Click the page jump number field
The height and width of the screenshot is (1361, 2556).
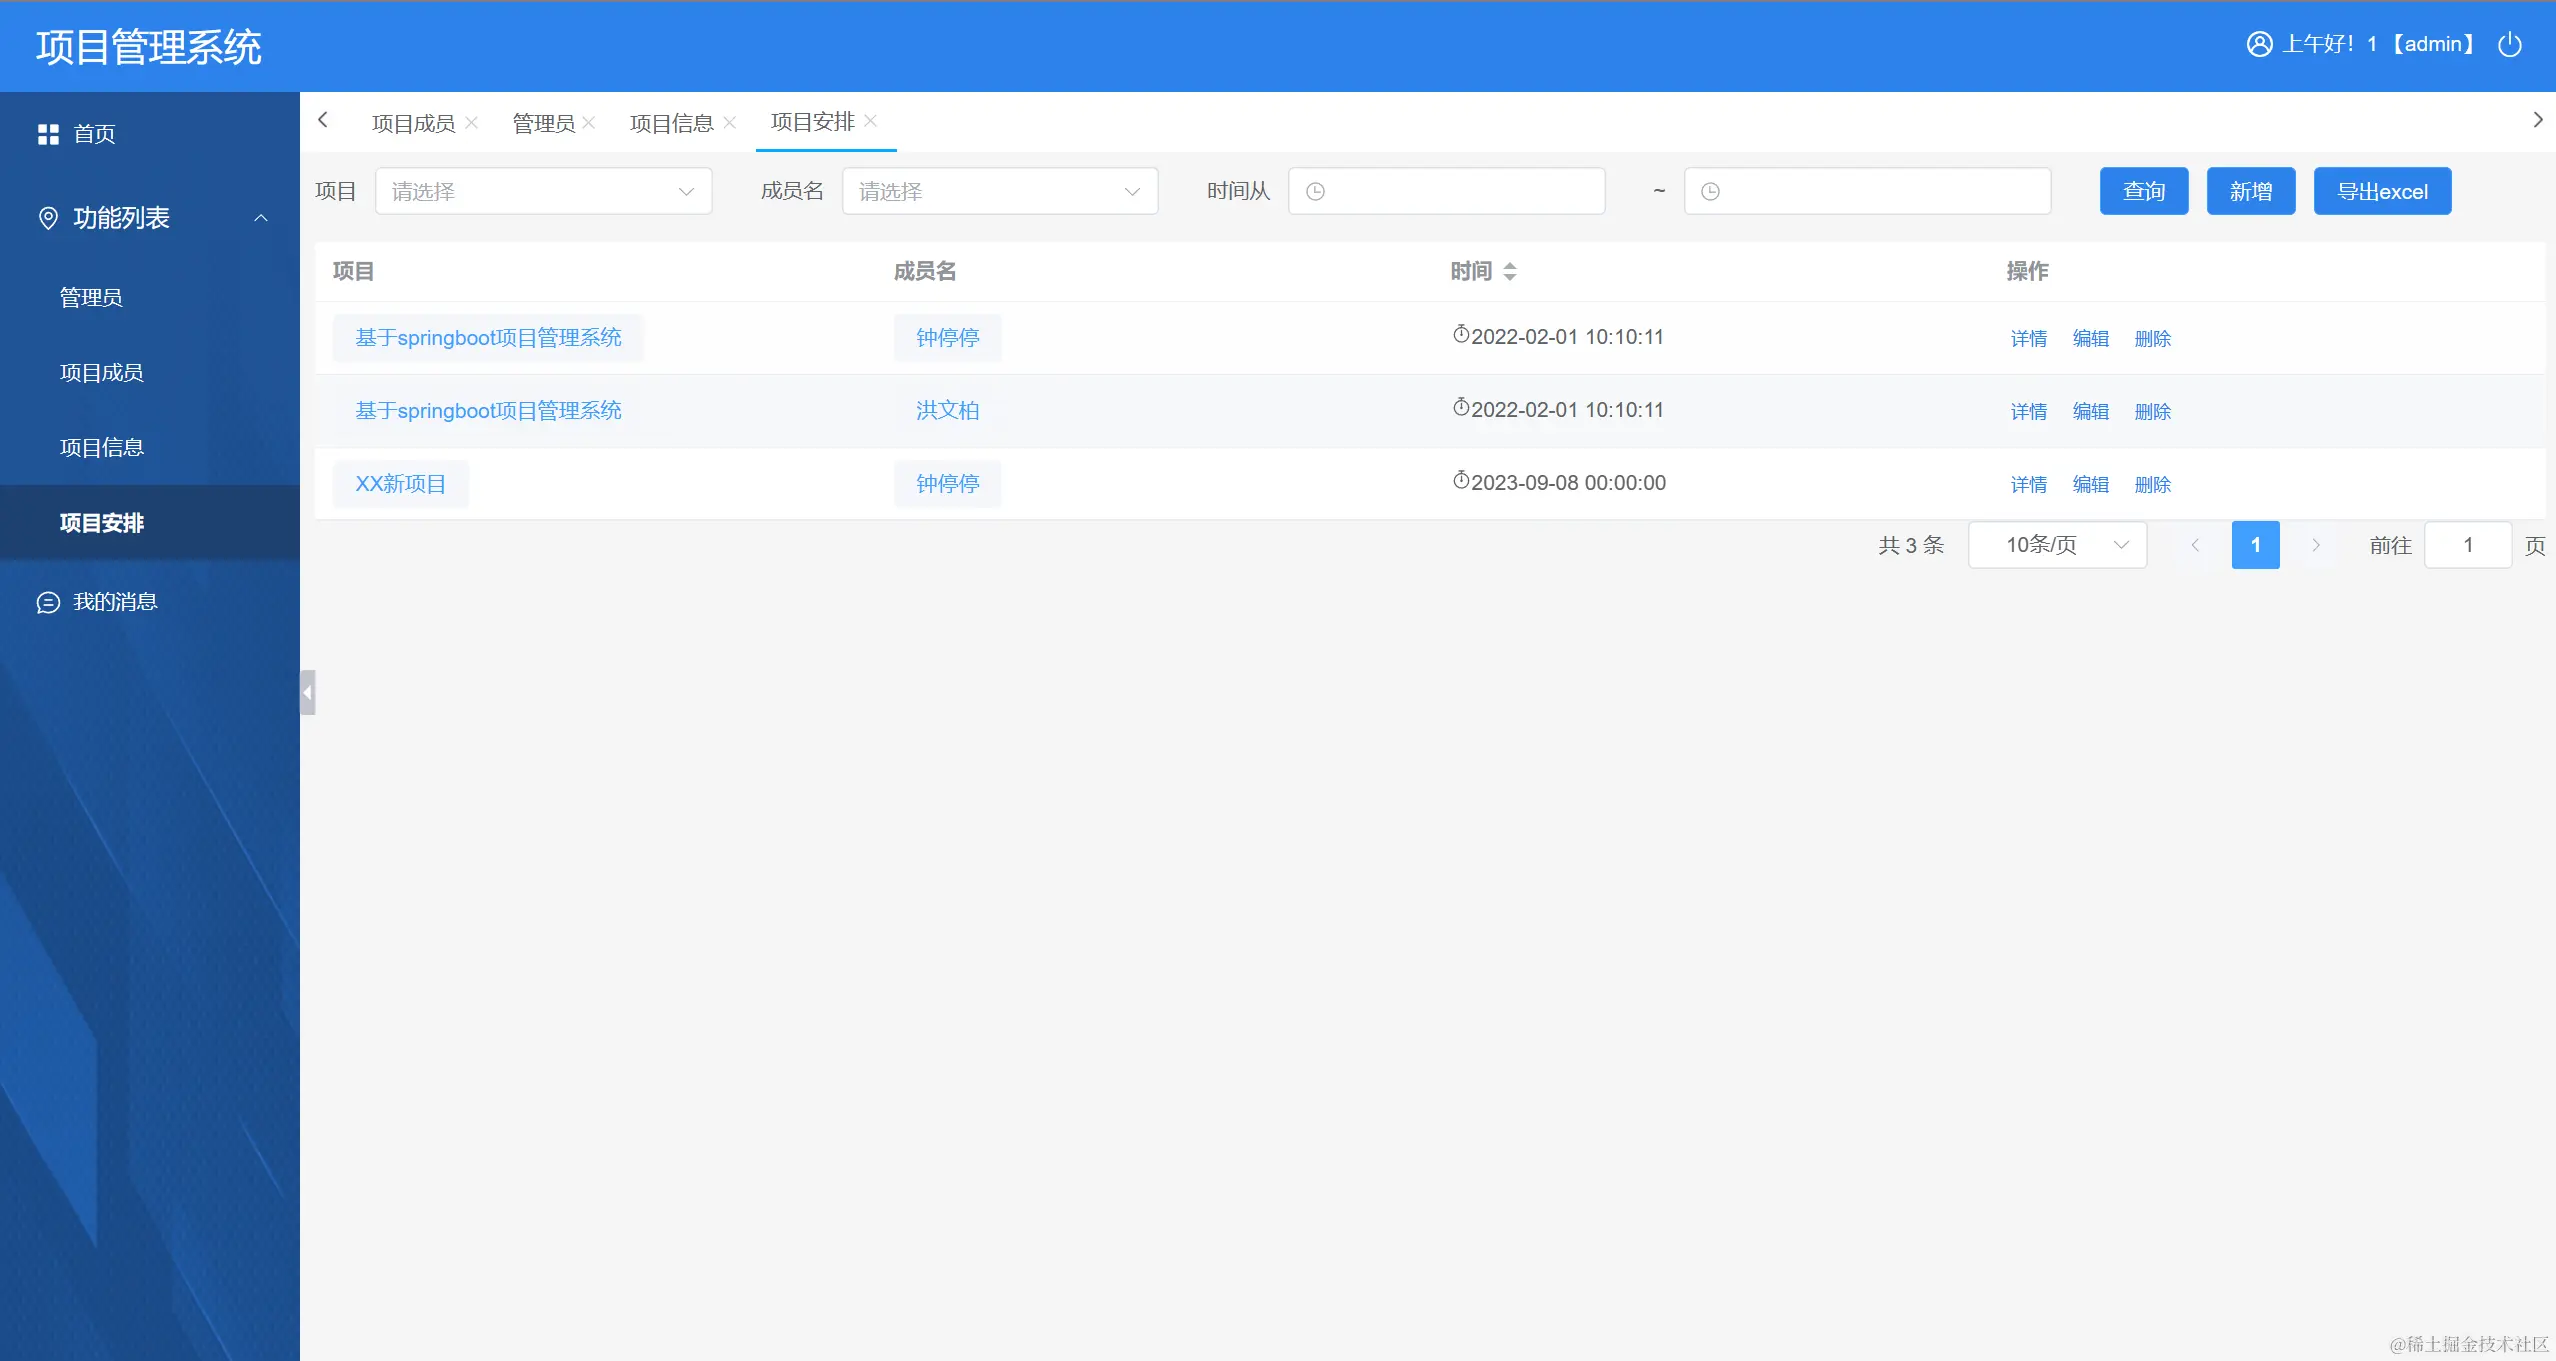[x=2467, y=545]
